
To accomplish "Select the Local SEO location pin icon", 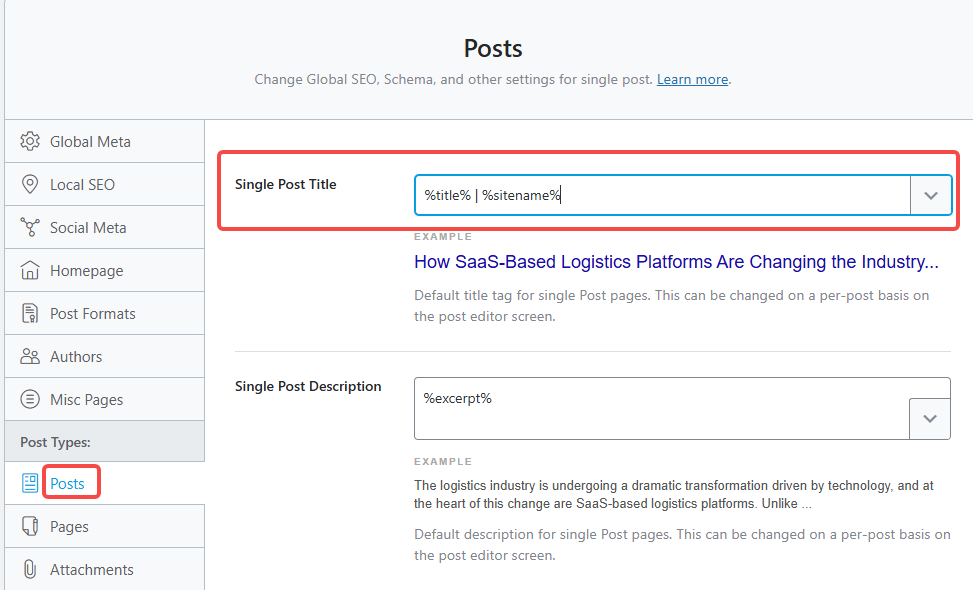I will pyautogui.click(x=30, y=184).
